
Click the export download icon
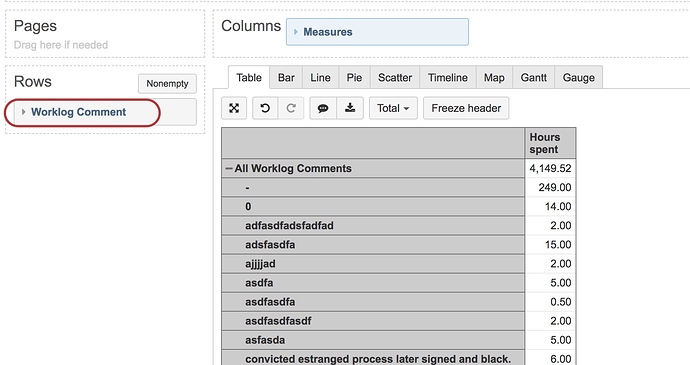pyautogui.click(x=350, y=108)
